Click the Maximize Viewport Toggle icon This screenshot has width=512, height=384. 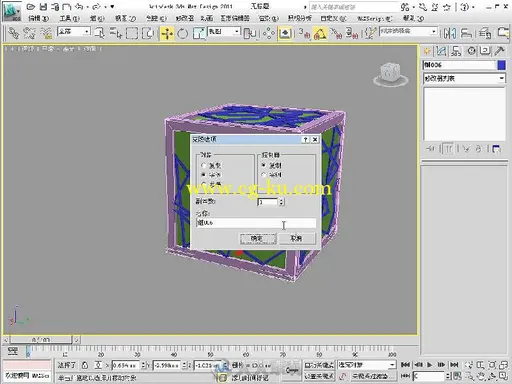[503, 376]
